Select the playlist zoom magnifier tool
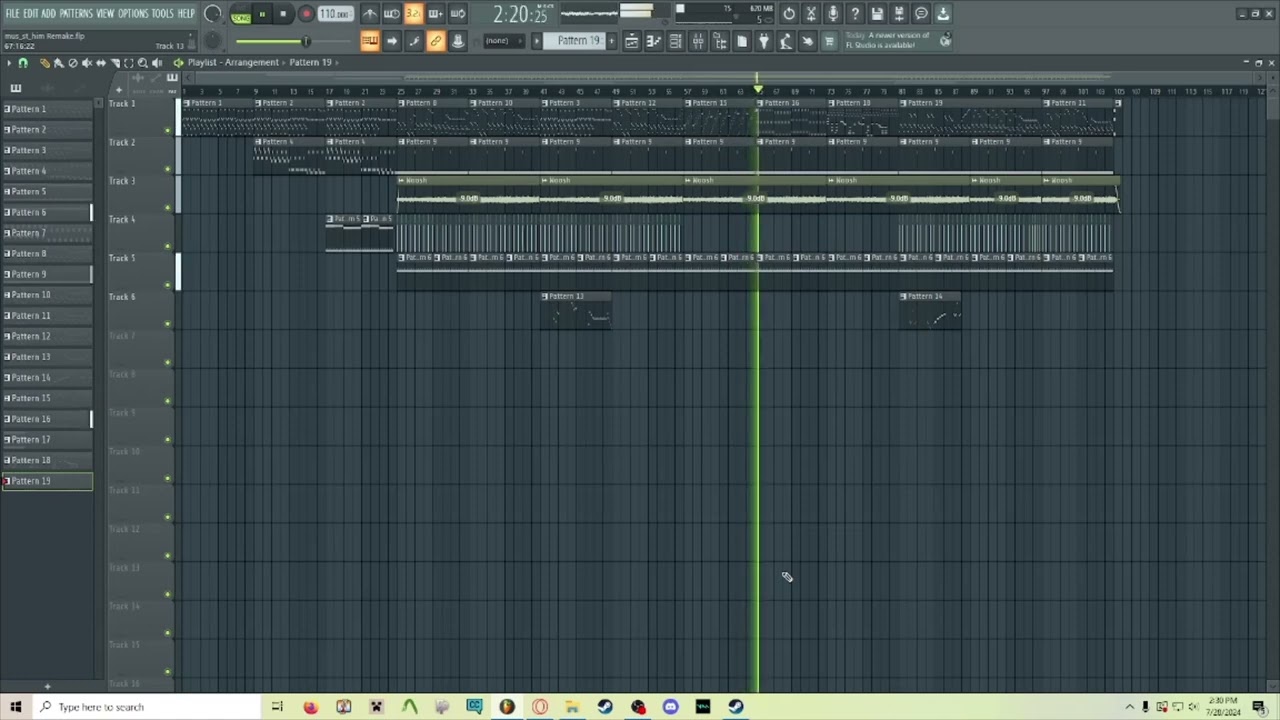 [x=142, y=63]
